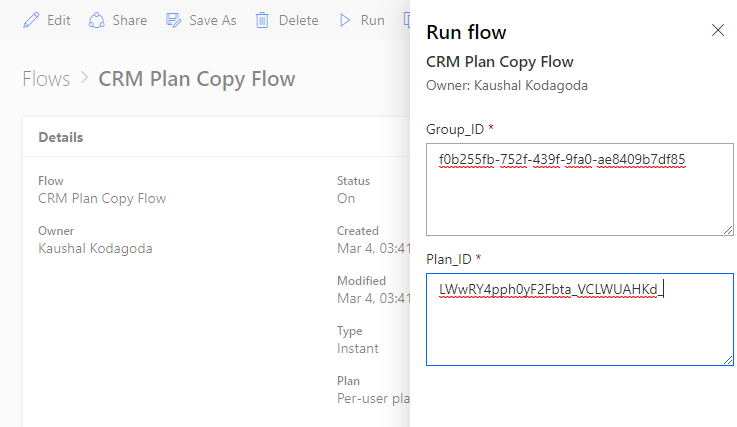Image resolution: width=737 pixels, height=427 pixels.
Task: Click the owner line in Run flow panel
Action: click(x=507, y=85)
